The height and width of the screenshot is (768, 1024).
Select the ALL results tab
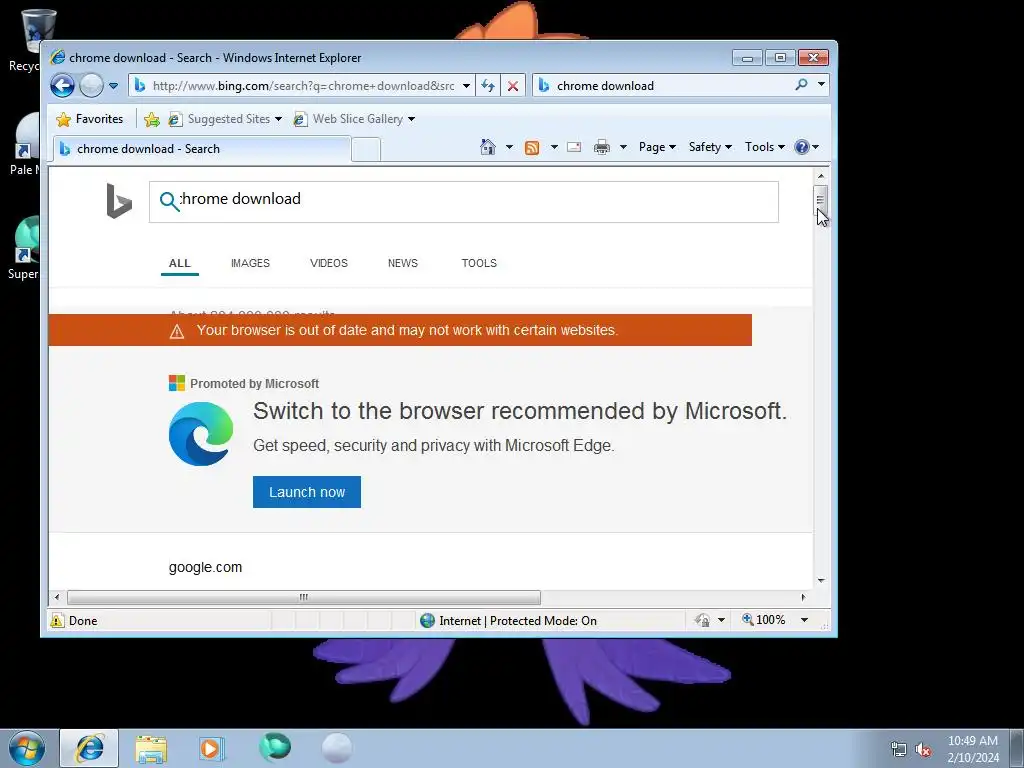[x=180, y=263]
